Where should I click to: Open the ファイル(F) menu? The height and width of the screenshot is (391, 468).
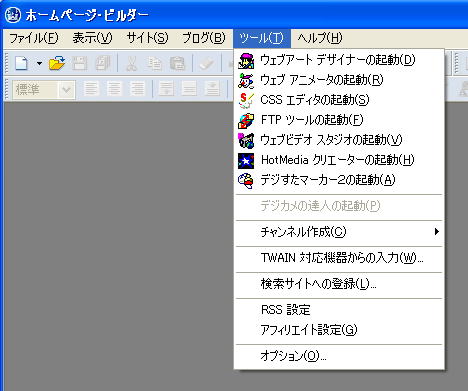(33, 38)
